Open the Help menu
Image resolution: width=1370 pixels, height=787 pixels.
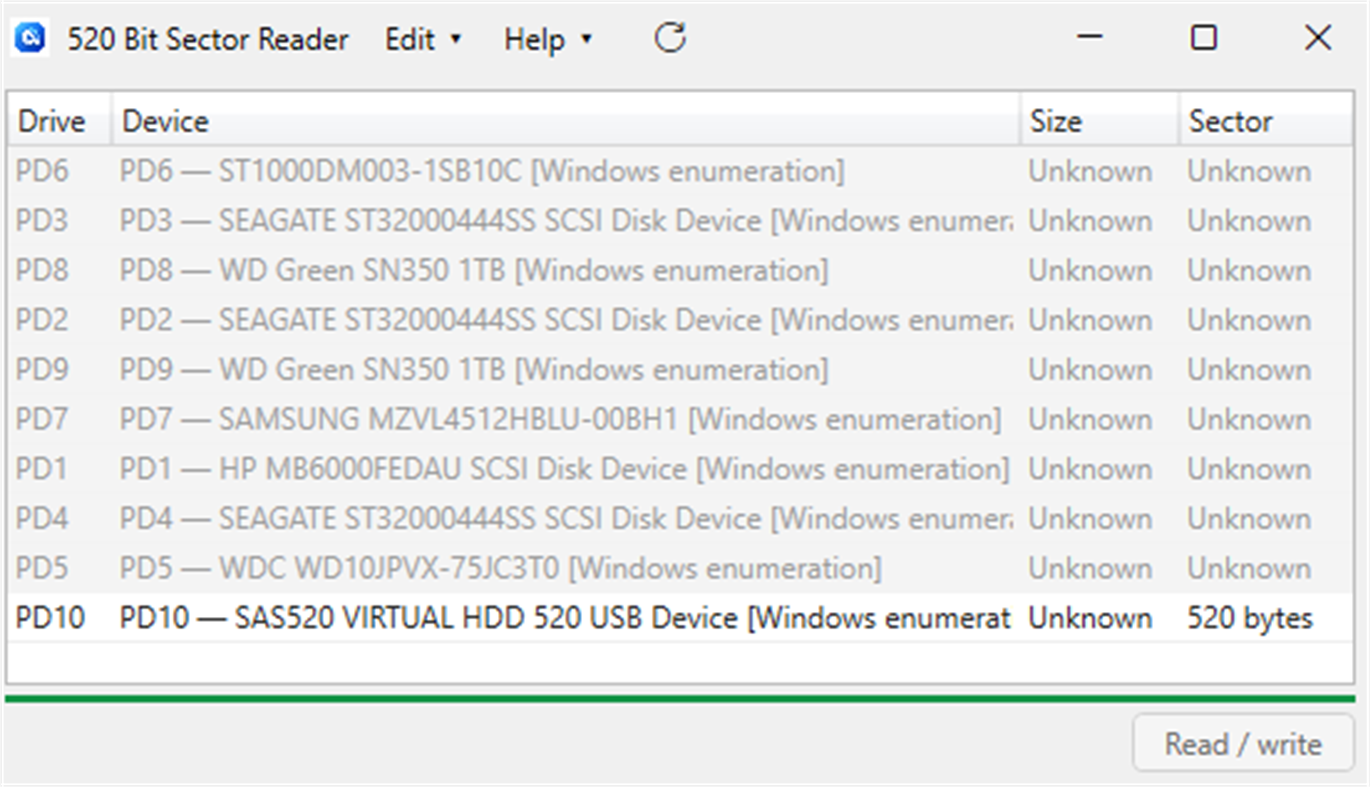click(x=548, y=40)
